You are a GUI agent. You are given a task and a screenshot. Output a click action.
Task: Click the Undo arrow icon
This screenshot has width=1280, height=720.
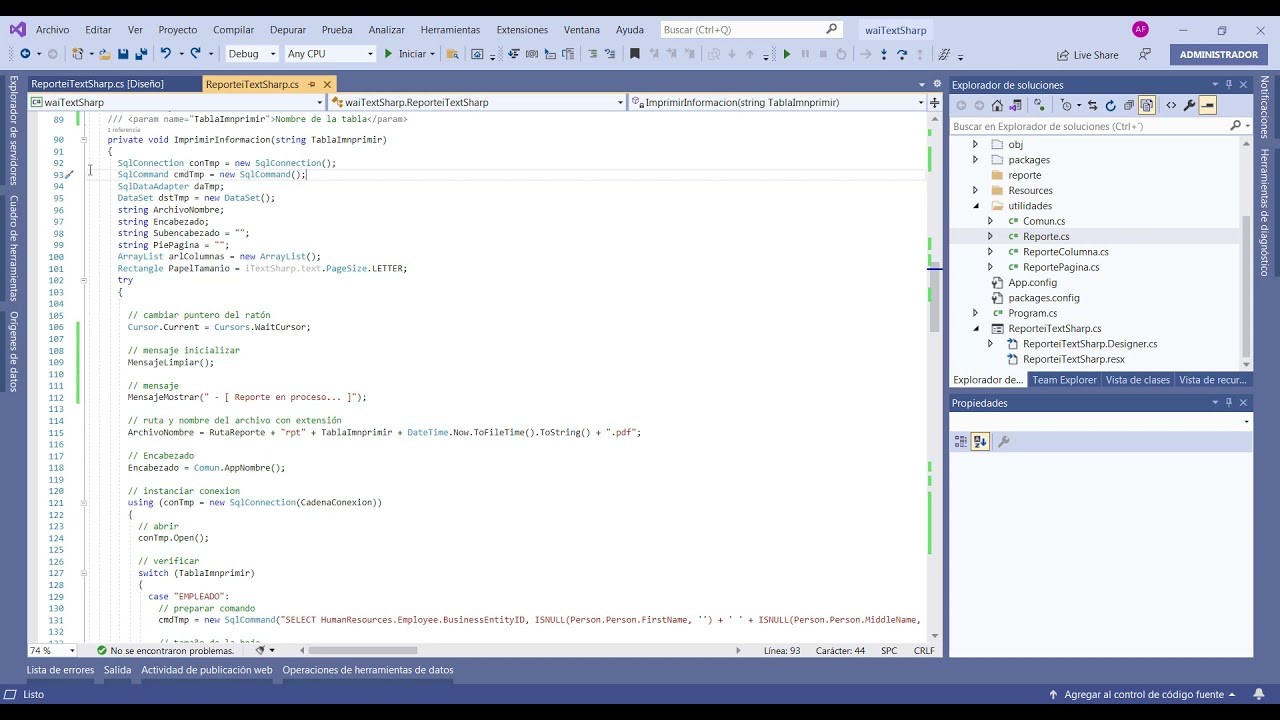[166, 54]
